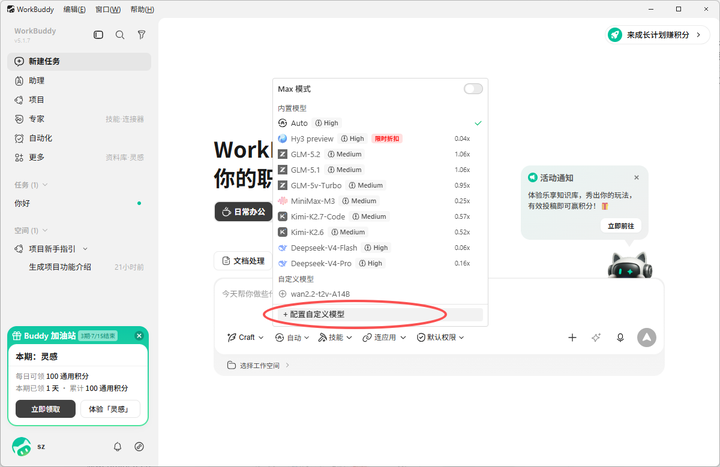The height and width of the screenshot is (467, 720).
Task: Click the 限时折扣 tag on Hy3 preview
Action: coord(387,139)
